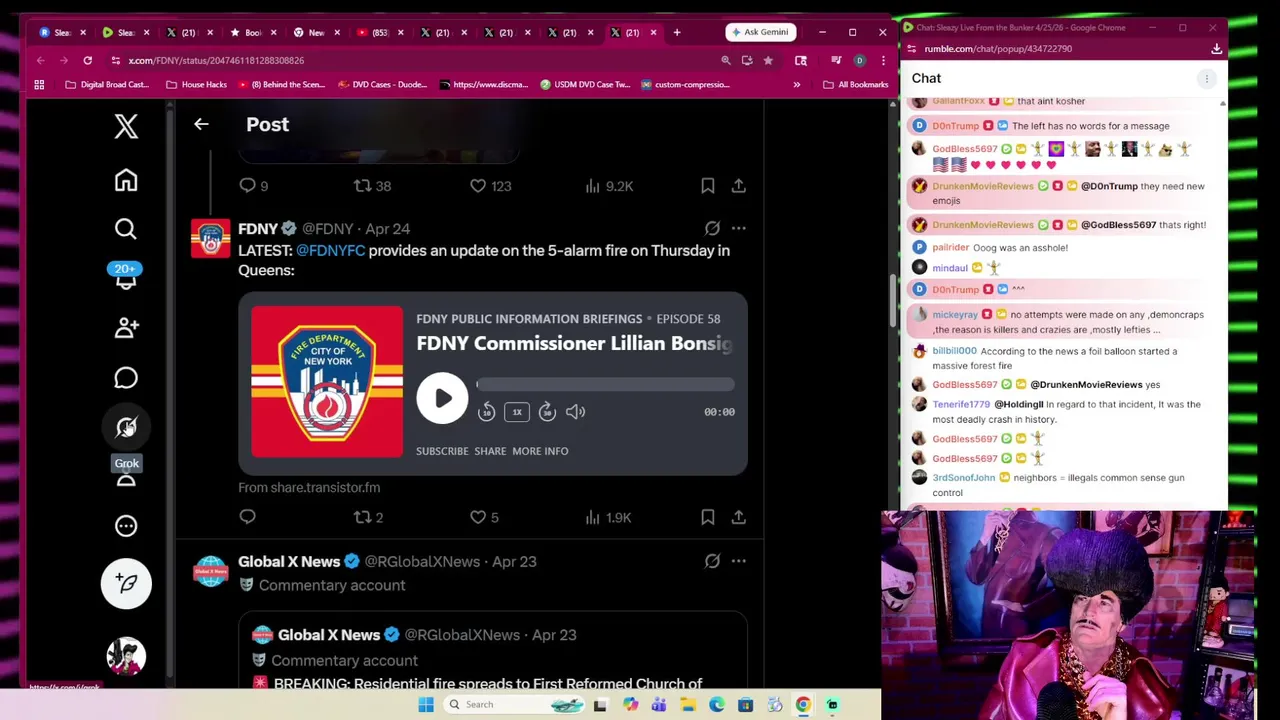Open the X logo home link
The width and height of the screenshot is (1280, 720).
126,126
